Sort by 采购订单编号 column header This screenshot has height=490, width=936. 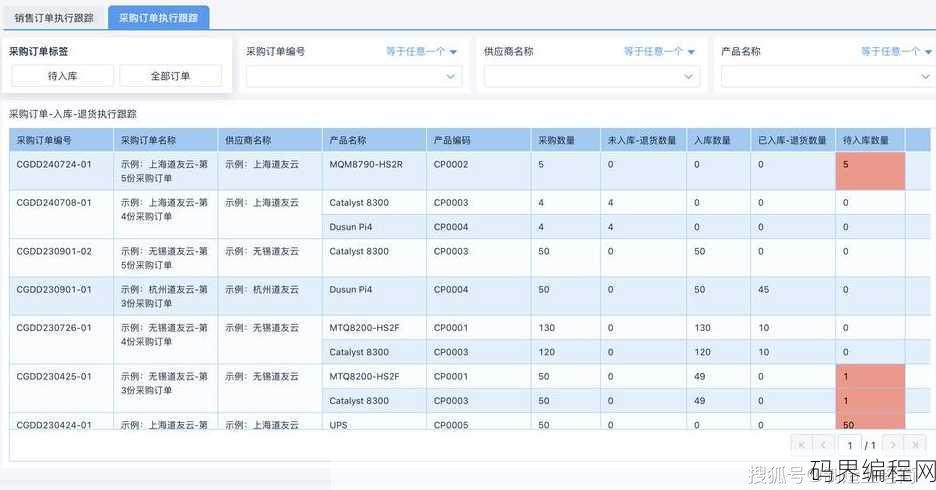61,140
